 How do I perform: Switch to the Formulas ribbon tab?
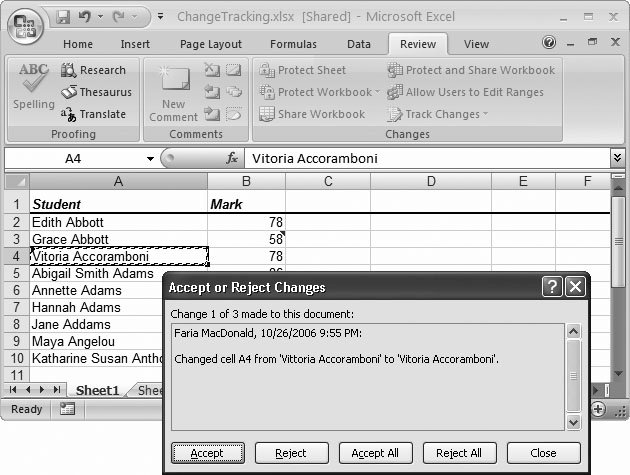[x=292, y=44]
